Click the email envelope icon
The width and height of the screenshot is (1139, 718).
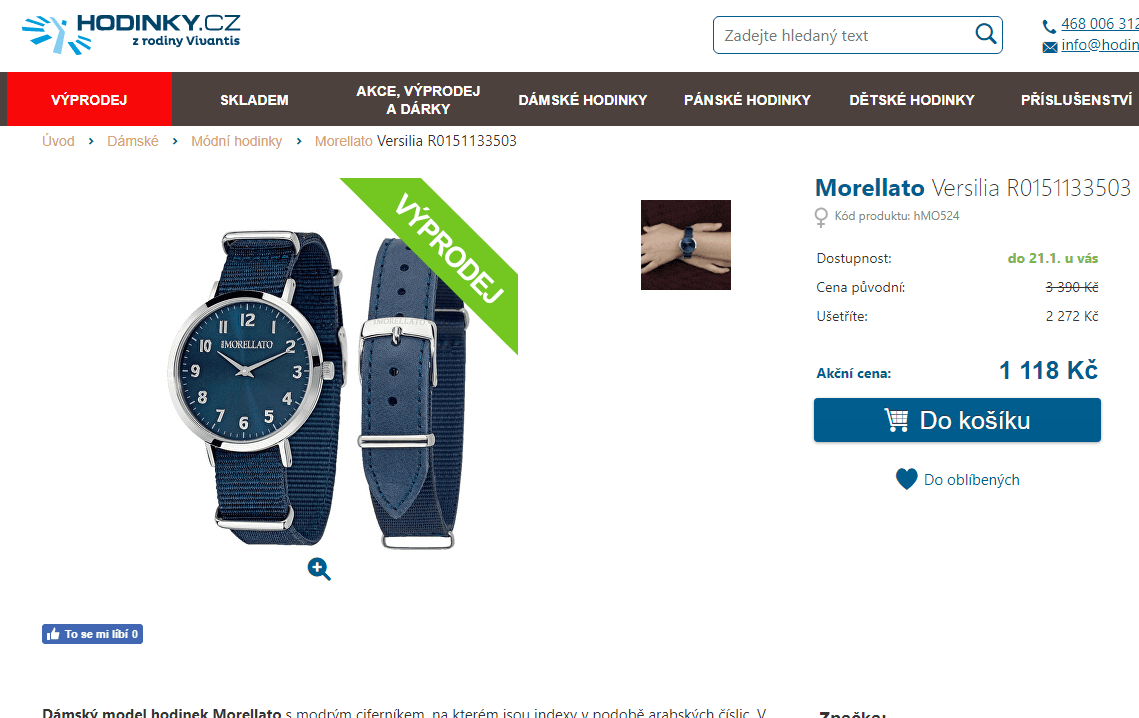[1050, 47]
